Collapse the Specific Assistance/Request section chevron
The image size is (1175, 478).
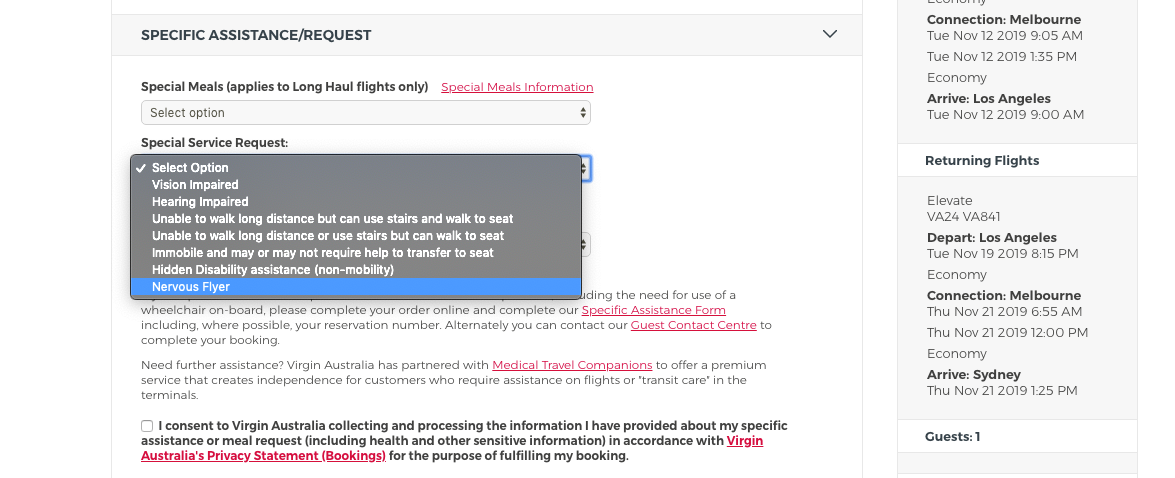[x=829, y=34]
